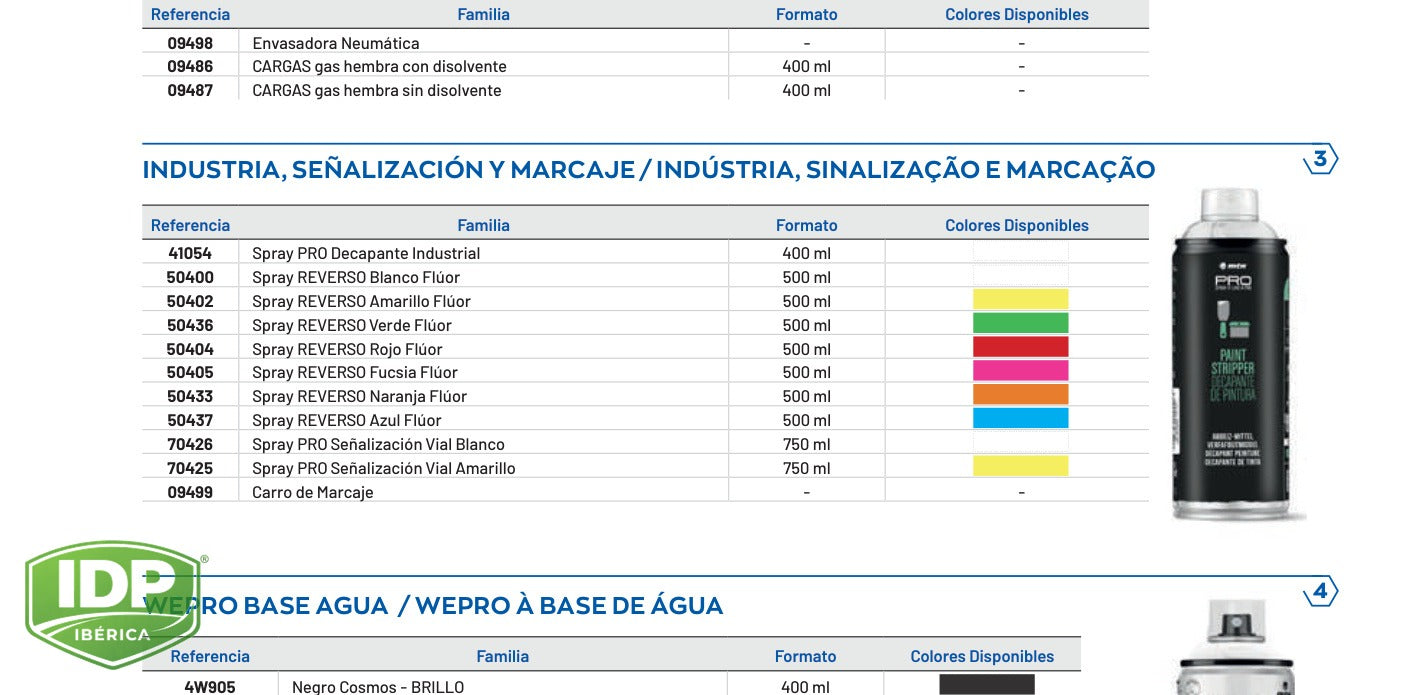Screen dimensions: 1418x695
Task: Click reference 70425
Action: pyautogui.click(x=190, y=468)
